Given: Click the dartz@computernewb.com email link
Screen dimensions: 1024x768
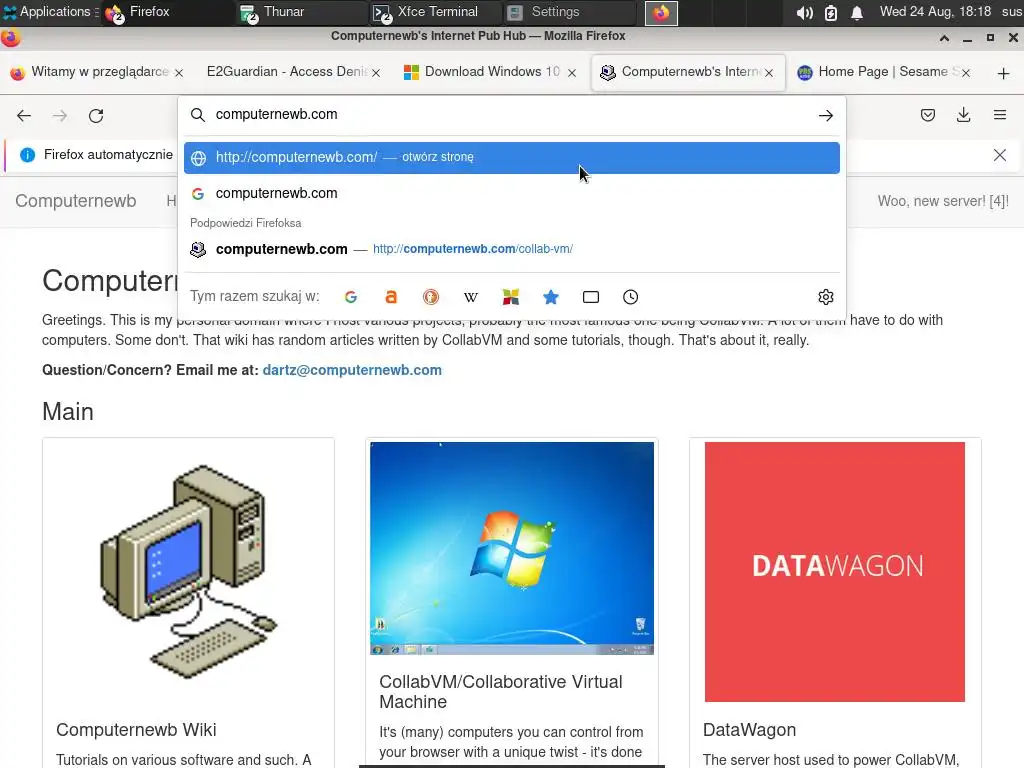Looking at the screenshot, I should (x=352, y=370).
